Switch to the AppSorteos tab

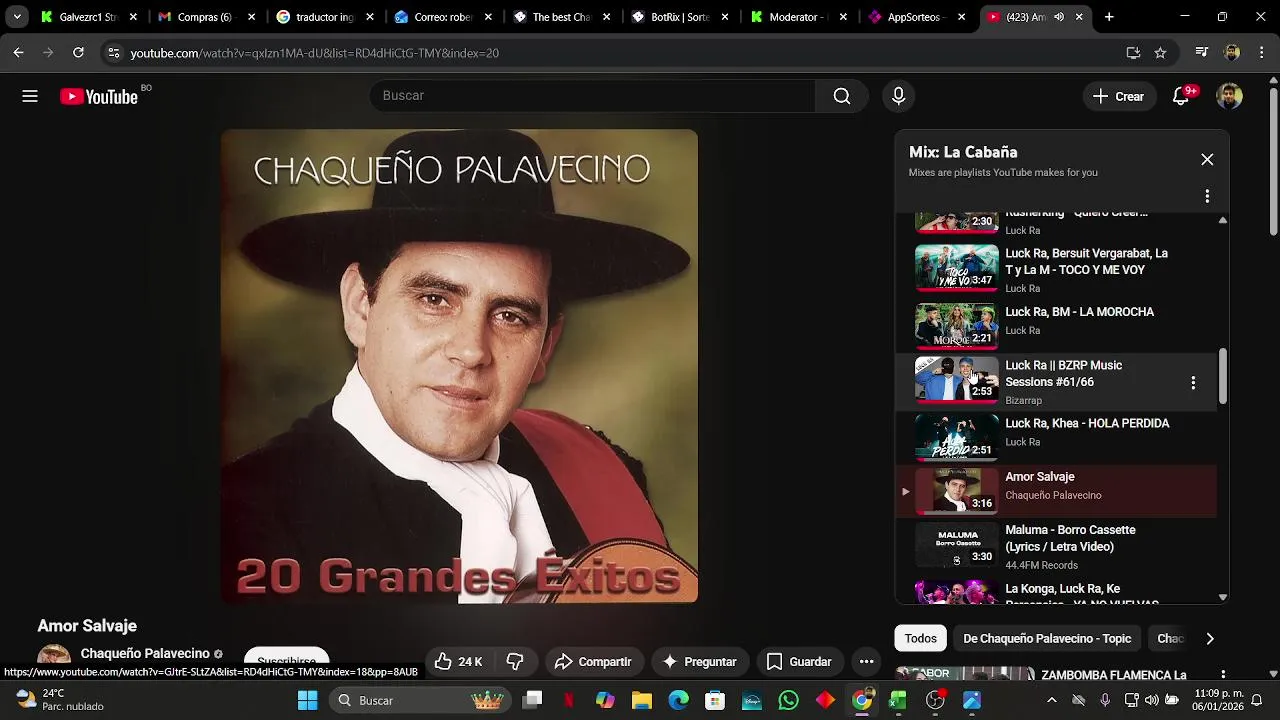coord(914,17)
